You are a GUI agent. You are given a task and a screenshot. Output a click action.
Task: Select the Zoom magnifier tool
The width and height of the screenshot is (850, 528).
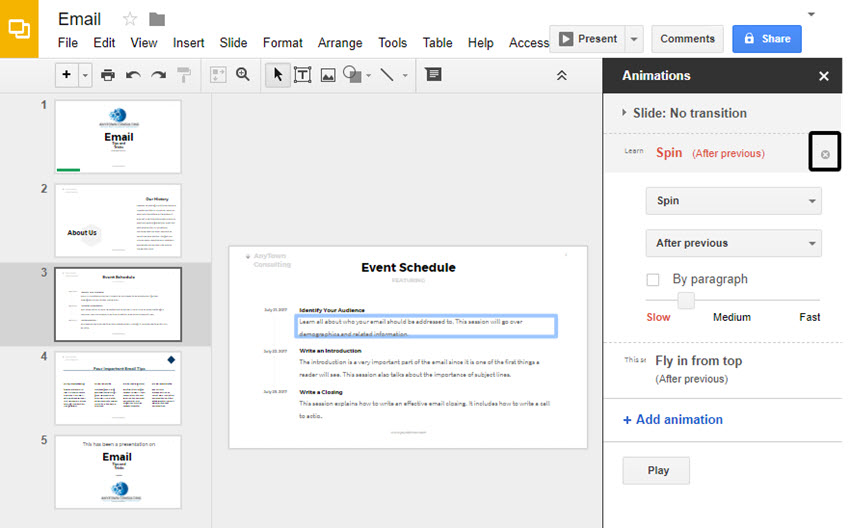click(243, 75)
